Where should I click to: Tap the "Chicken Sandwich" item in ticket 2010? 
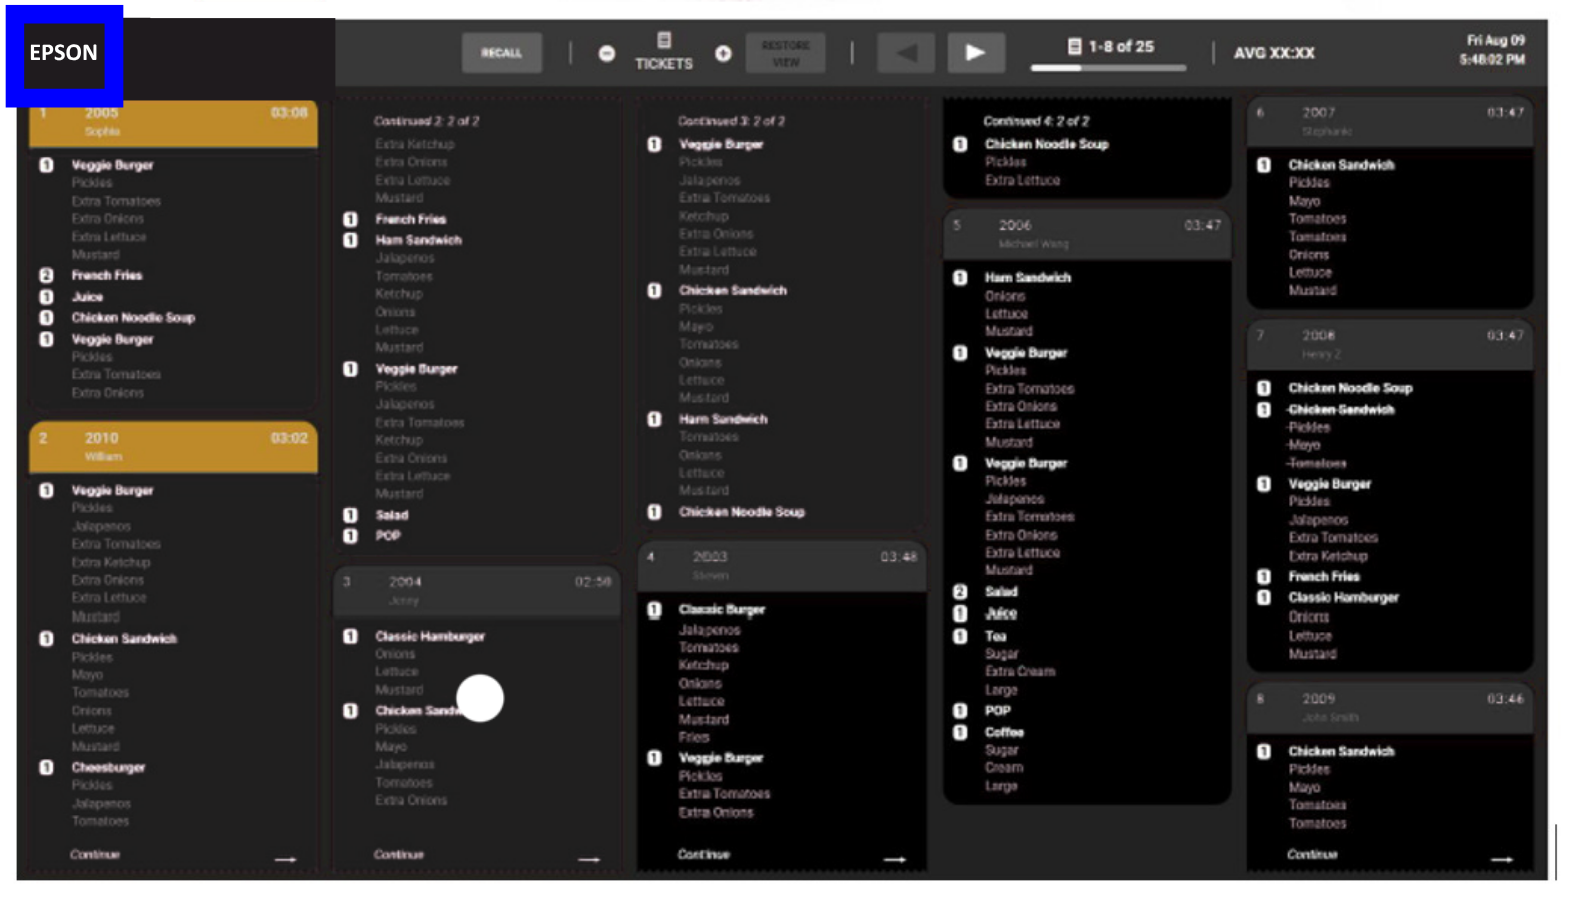tap(124, 638)
